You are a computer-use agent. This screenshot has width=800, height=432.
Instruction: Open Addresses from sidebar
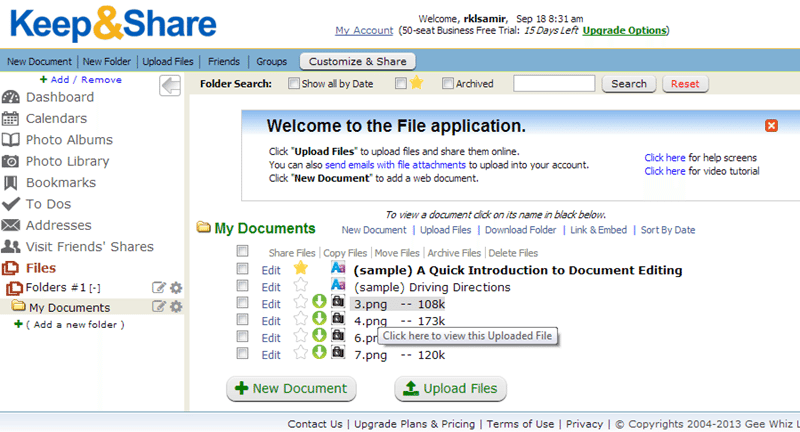coord(59,225)
